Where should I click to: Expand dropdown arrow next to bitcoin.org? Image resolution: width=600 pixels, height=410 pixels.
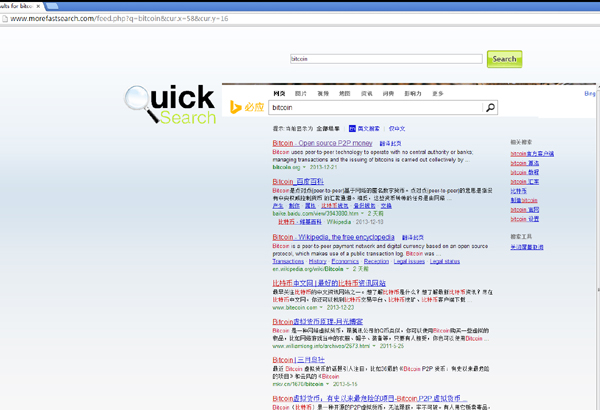pyautogui.click(x=304, y=167)
